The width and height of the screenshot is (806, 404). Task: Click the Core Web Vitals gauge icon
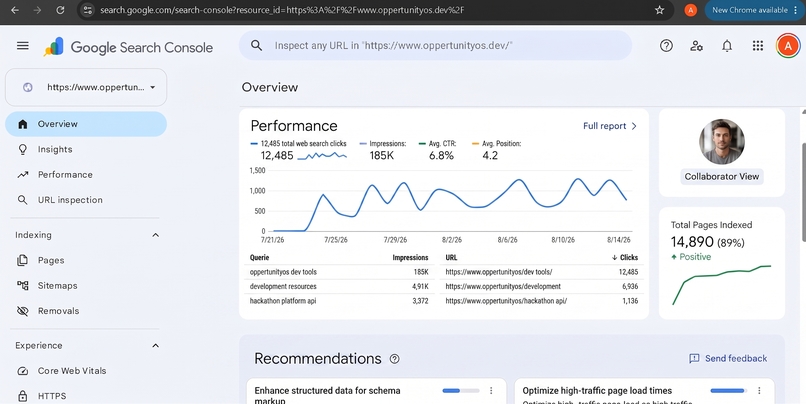(23, 371)
